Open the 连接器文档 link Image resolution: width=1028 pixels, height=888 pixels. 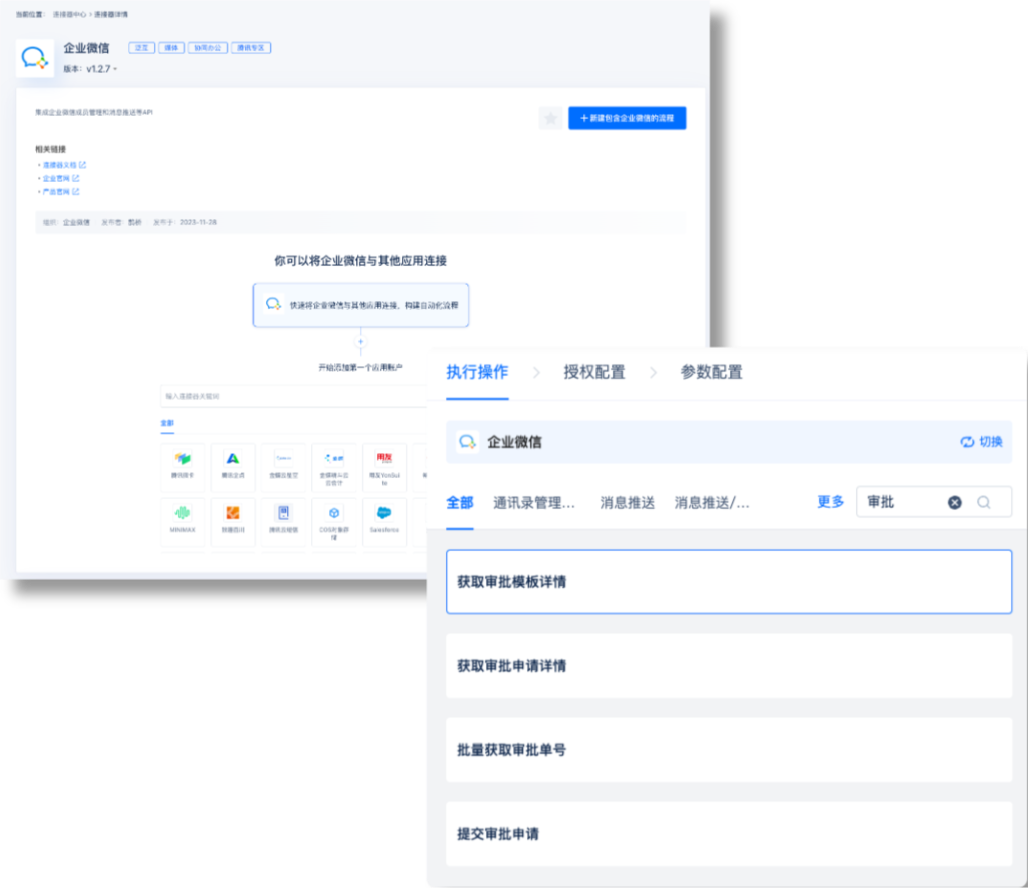click(64, 165)
